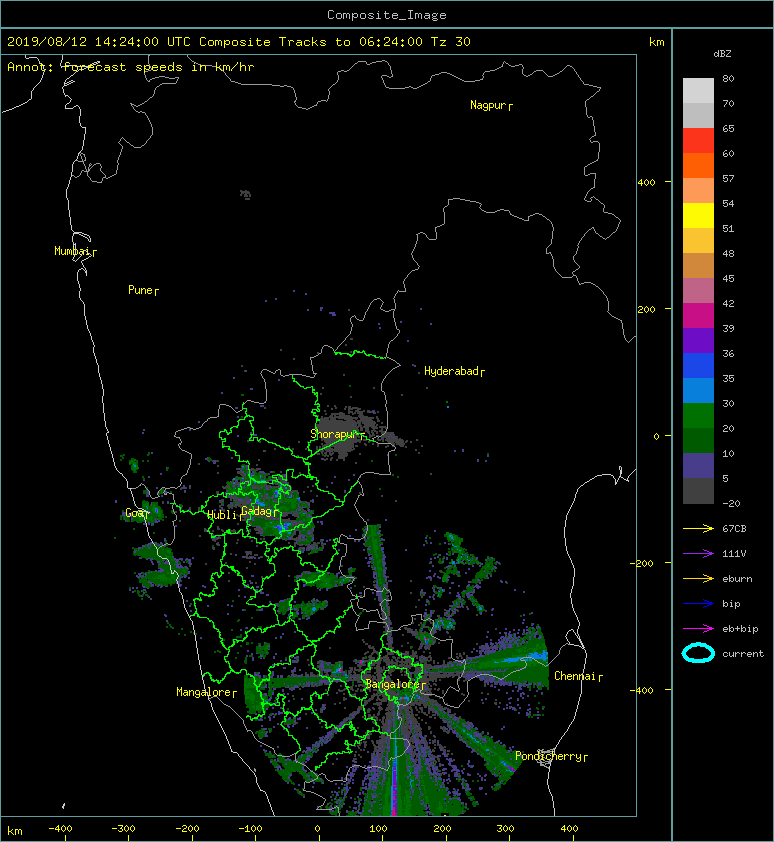The height and width of the screenshot is (842, 774).
Task: Click the -200 tick on the vertical axis
Action: coord(643,563)
